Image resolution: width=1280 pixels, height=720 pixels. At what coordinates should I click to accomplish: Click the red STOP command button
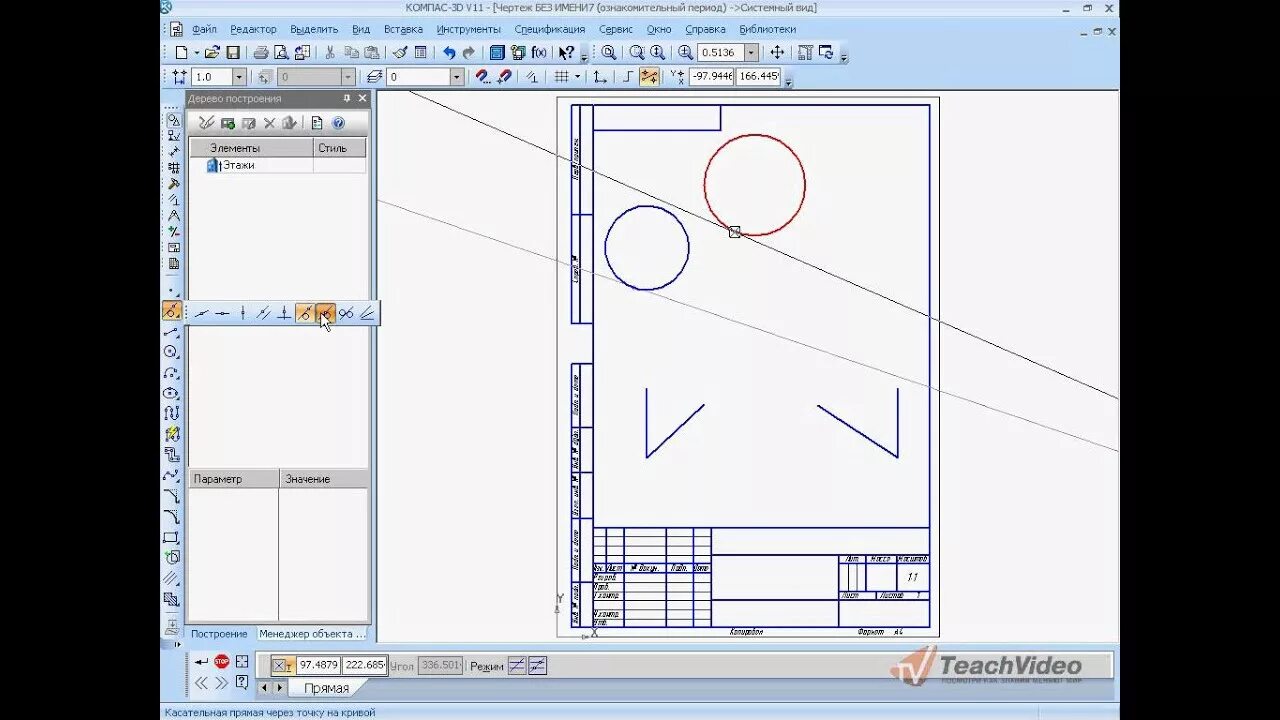click(x=222, y=661)
